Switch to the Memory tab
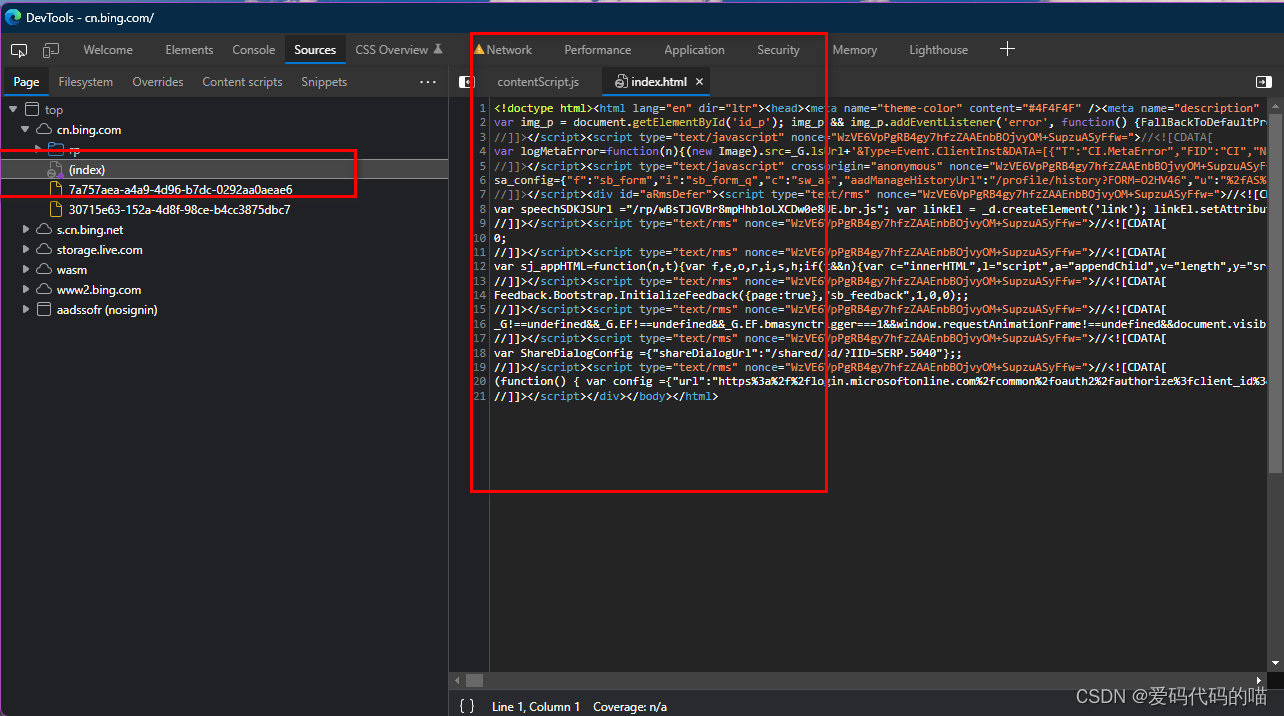The height and width of the screenshot is (716, 1284). click(855, 50)
